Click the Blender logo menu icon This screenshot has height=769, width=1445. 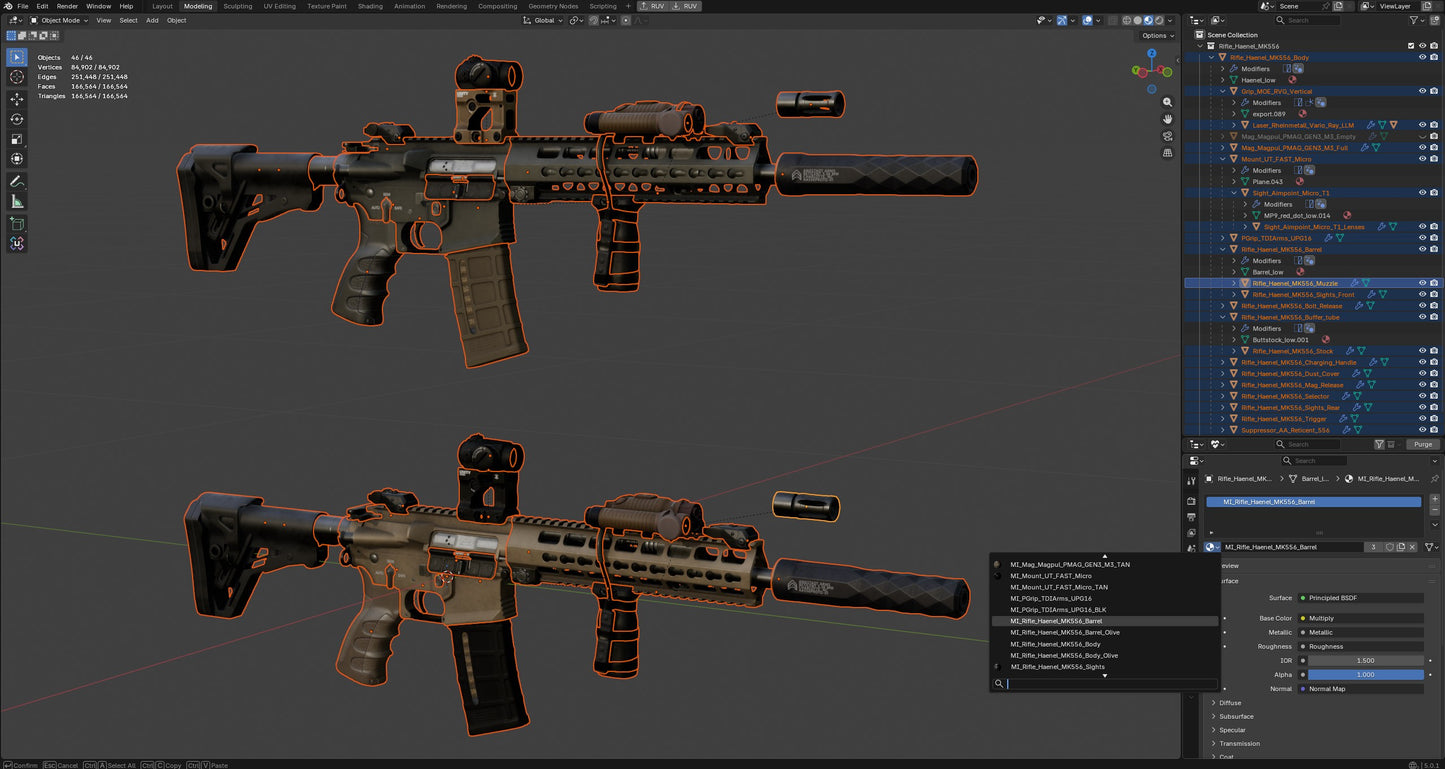point(8,6)
